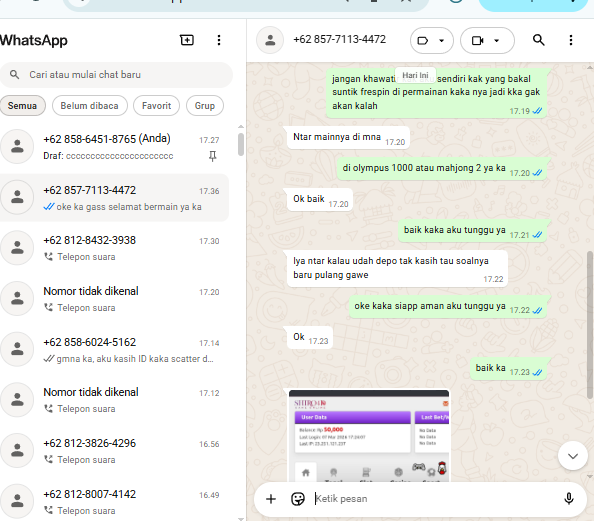Click the voice call icon under +62 812-8007-4142
594x521 pixels.
pyautogui.click(x=48, y=510)
